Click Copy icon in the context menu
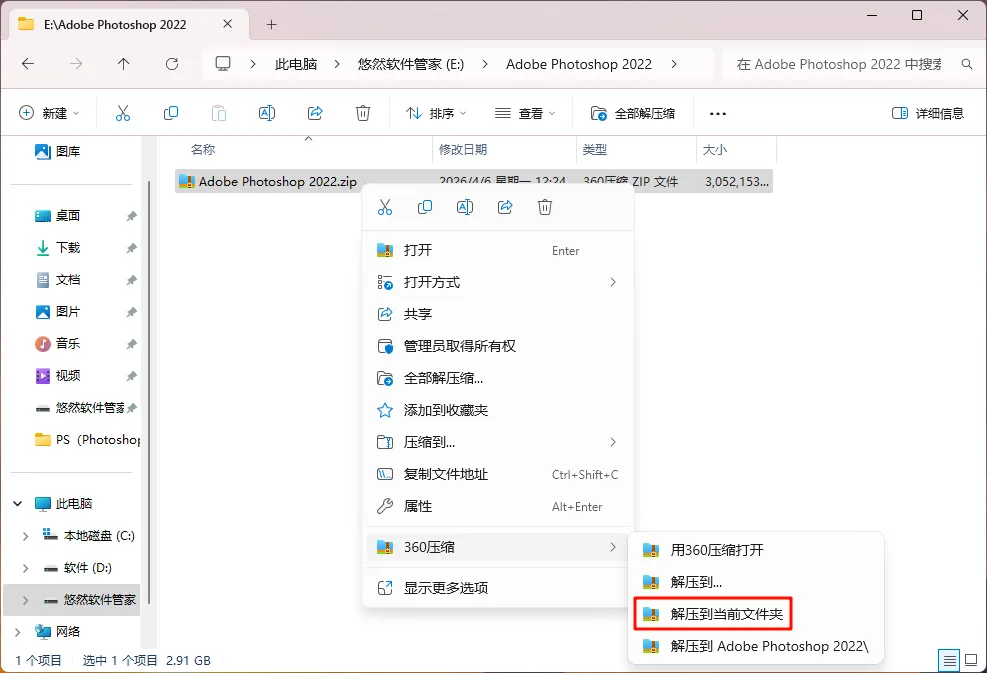The image size is (987, 673). (x=425, y=207)
